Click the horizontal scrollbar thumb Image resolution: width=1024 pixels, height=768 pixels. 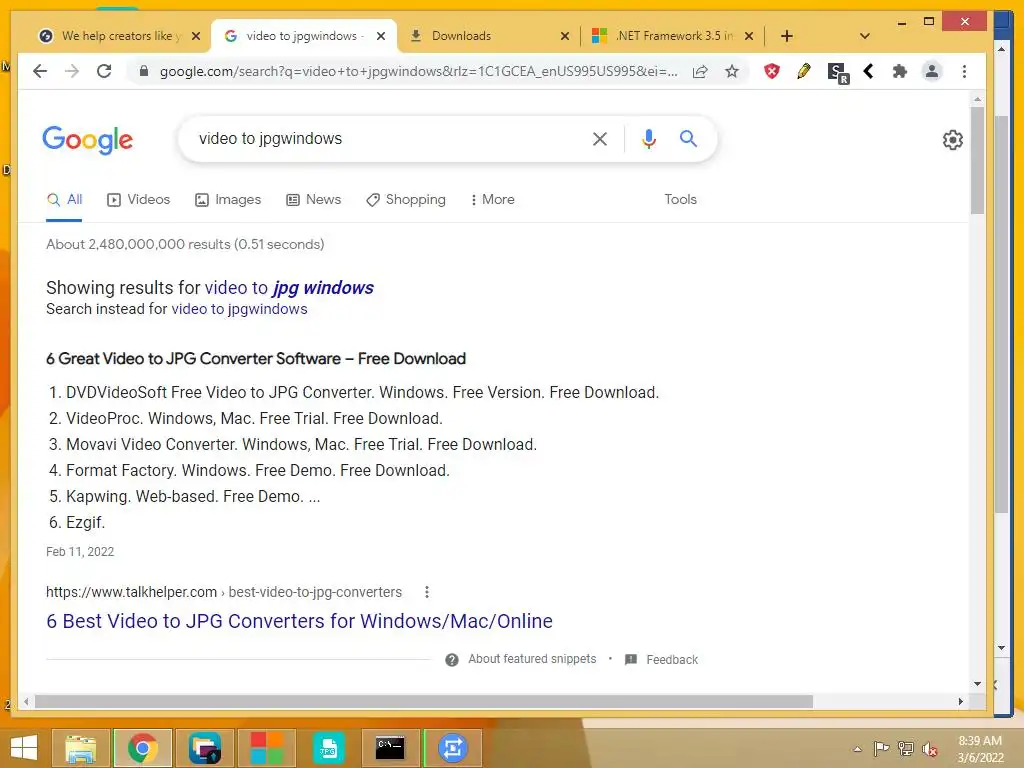click(424, 701)
